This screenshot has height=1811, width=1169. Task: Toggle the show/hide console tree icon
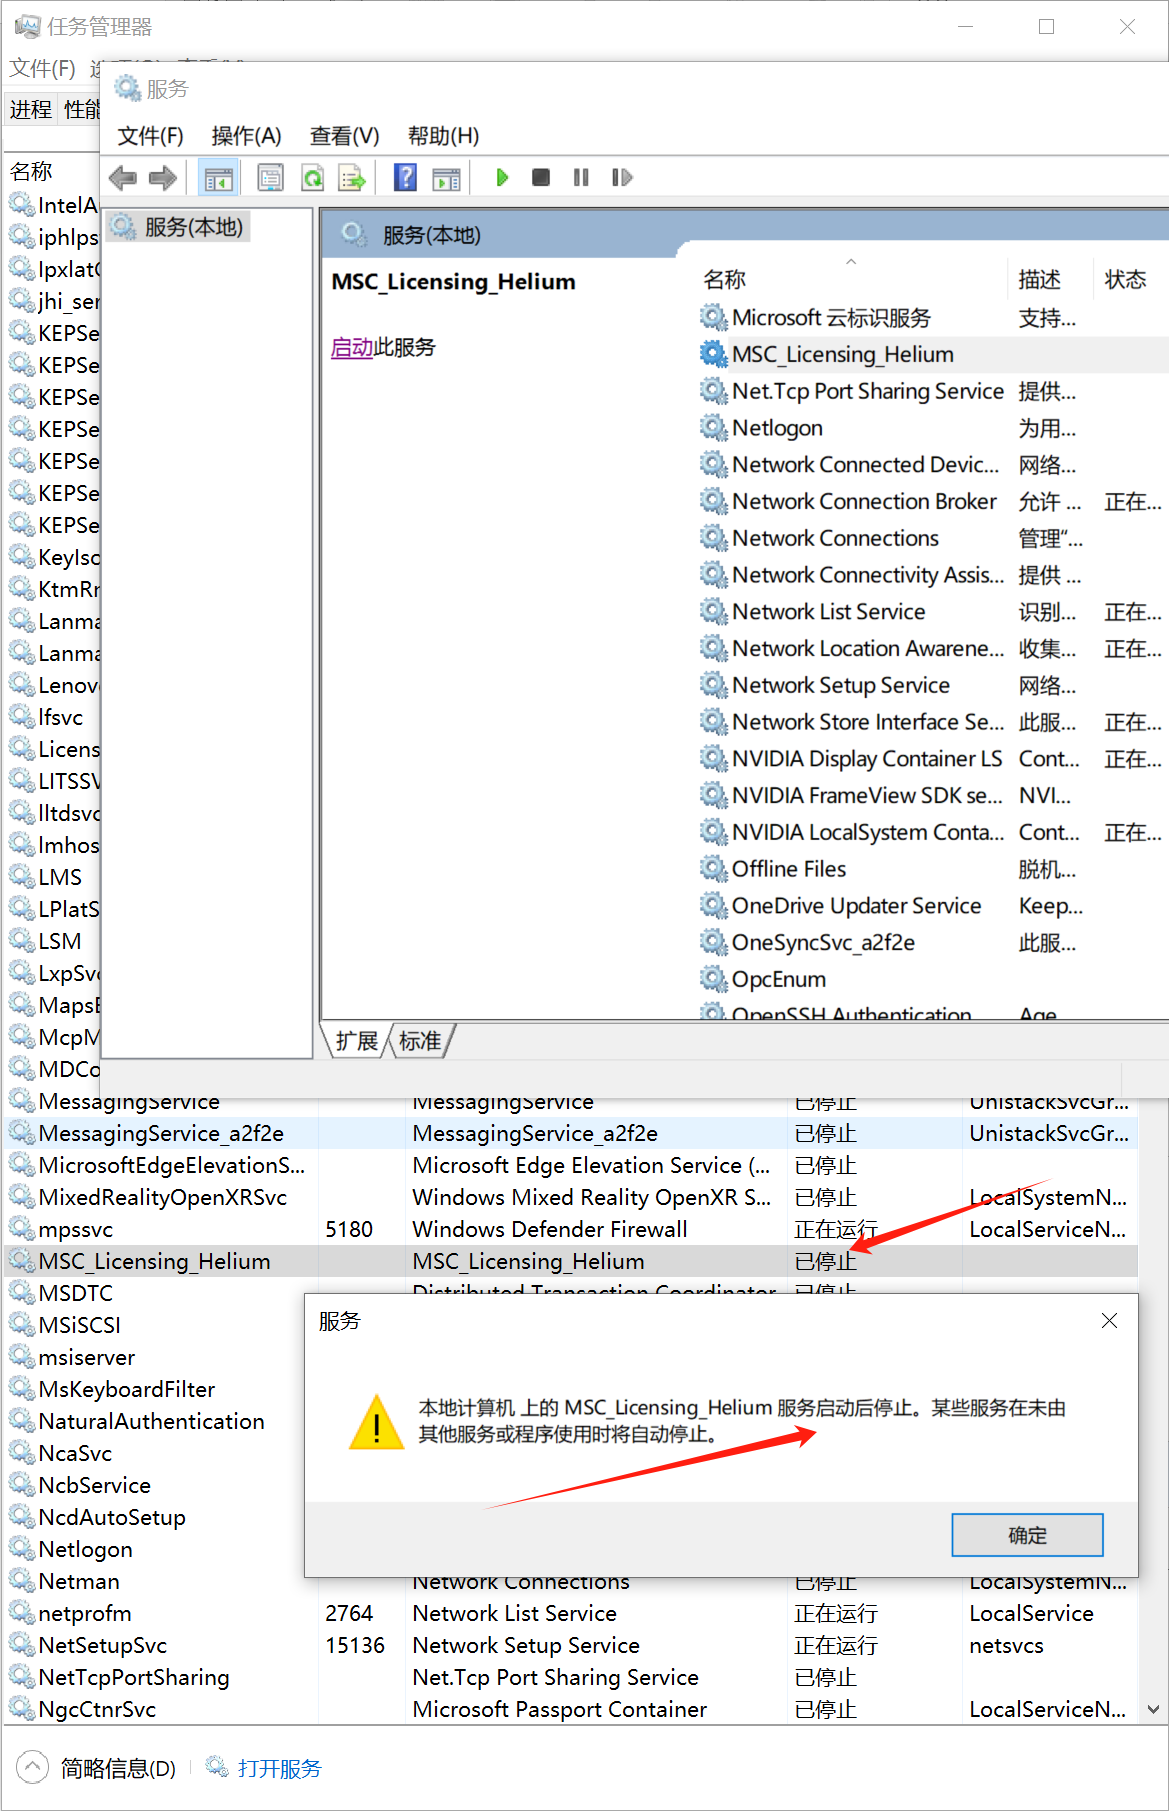tap(218, 178)
